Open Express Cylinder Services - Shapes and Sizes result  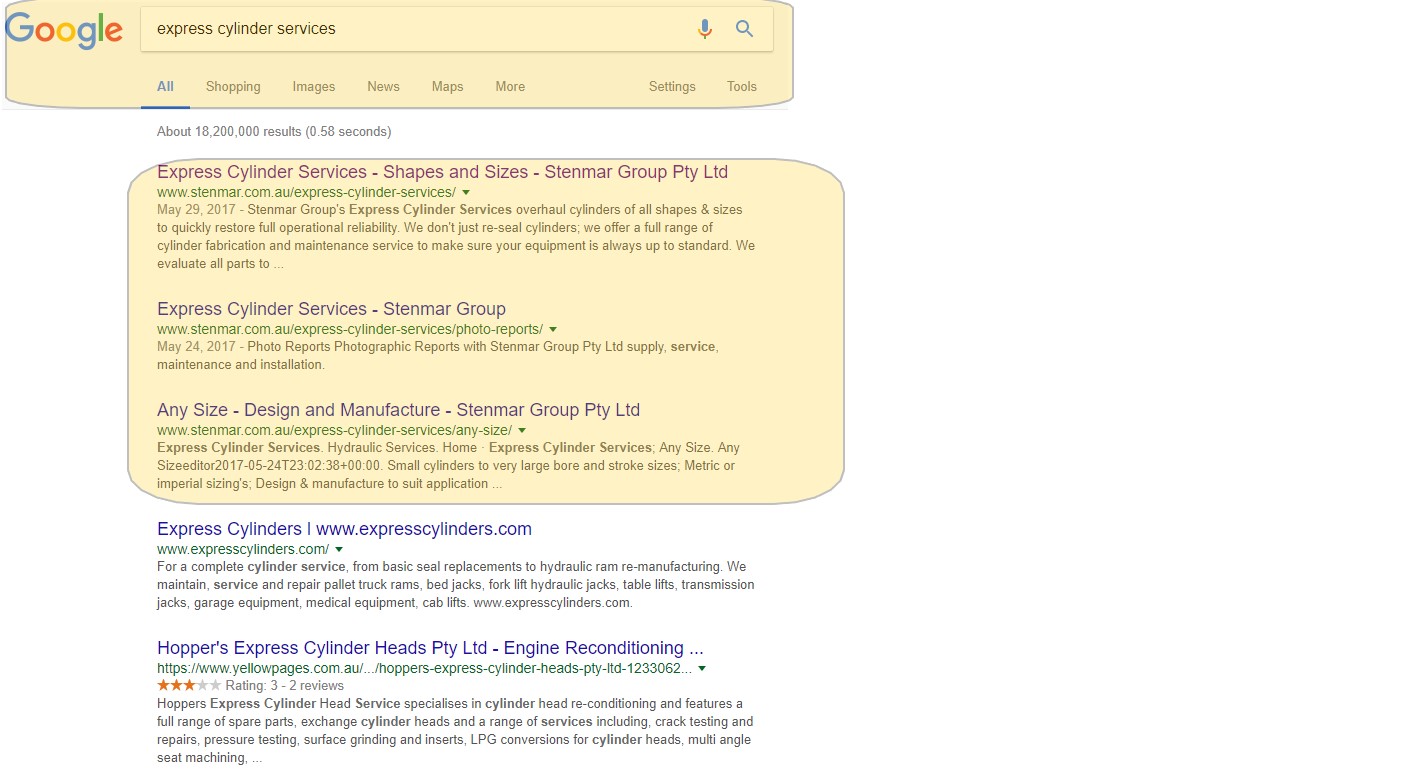[x=442, y=172]
